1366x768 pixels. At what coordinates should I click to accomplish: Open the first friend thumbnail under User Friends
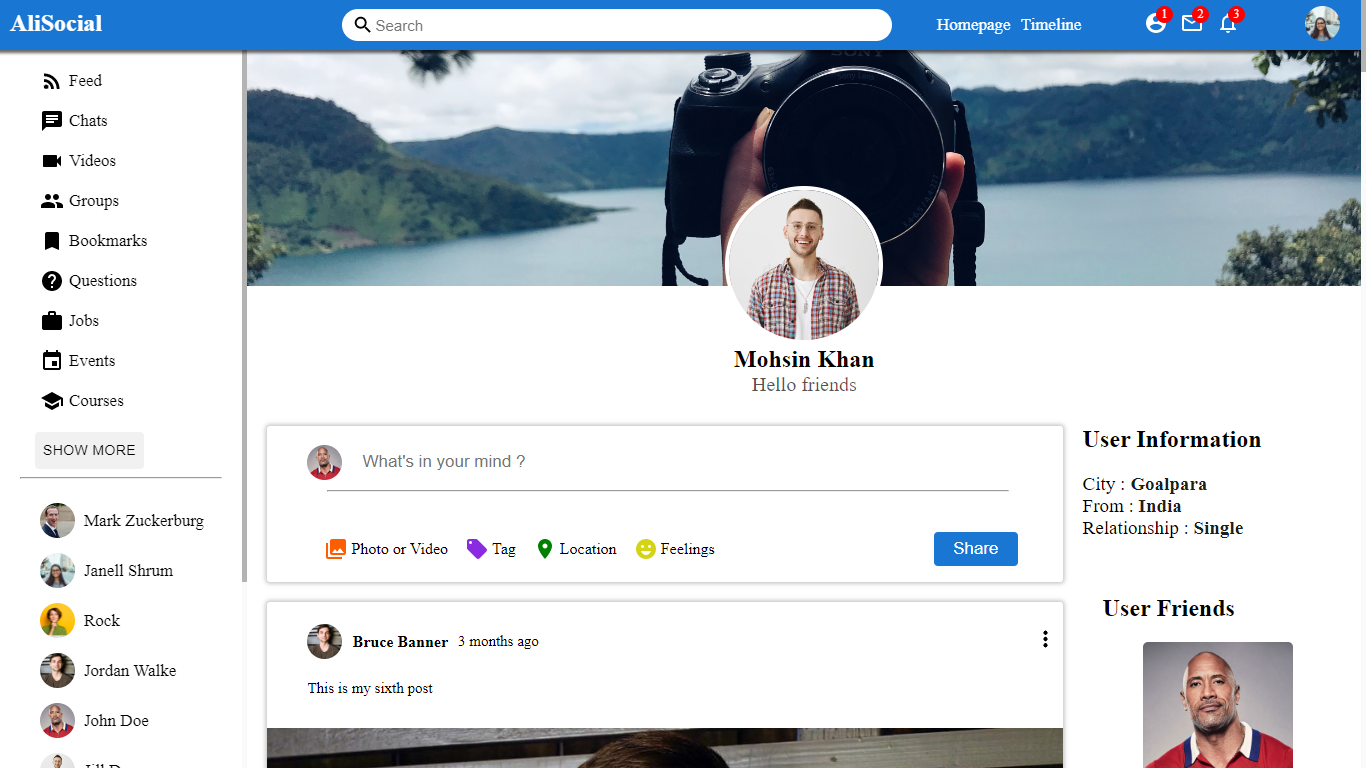coord(1218,706)
